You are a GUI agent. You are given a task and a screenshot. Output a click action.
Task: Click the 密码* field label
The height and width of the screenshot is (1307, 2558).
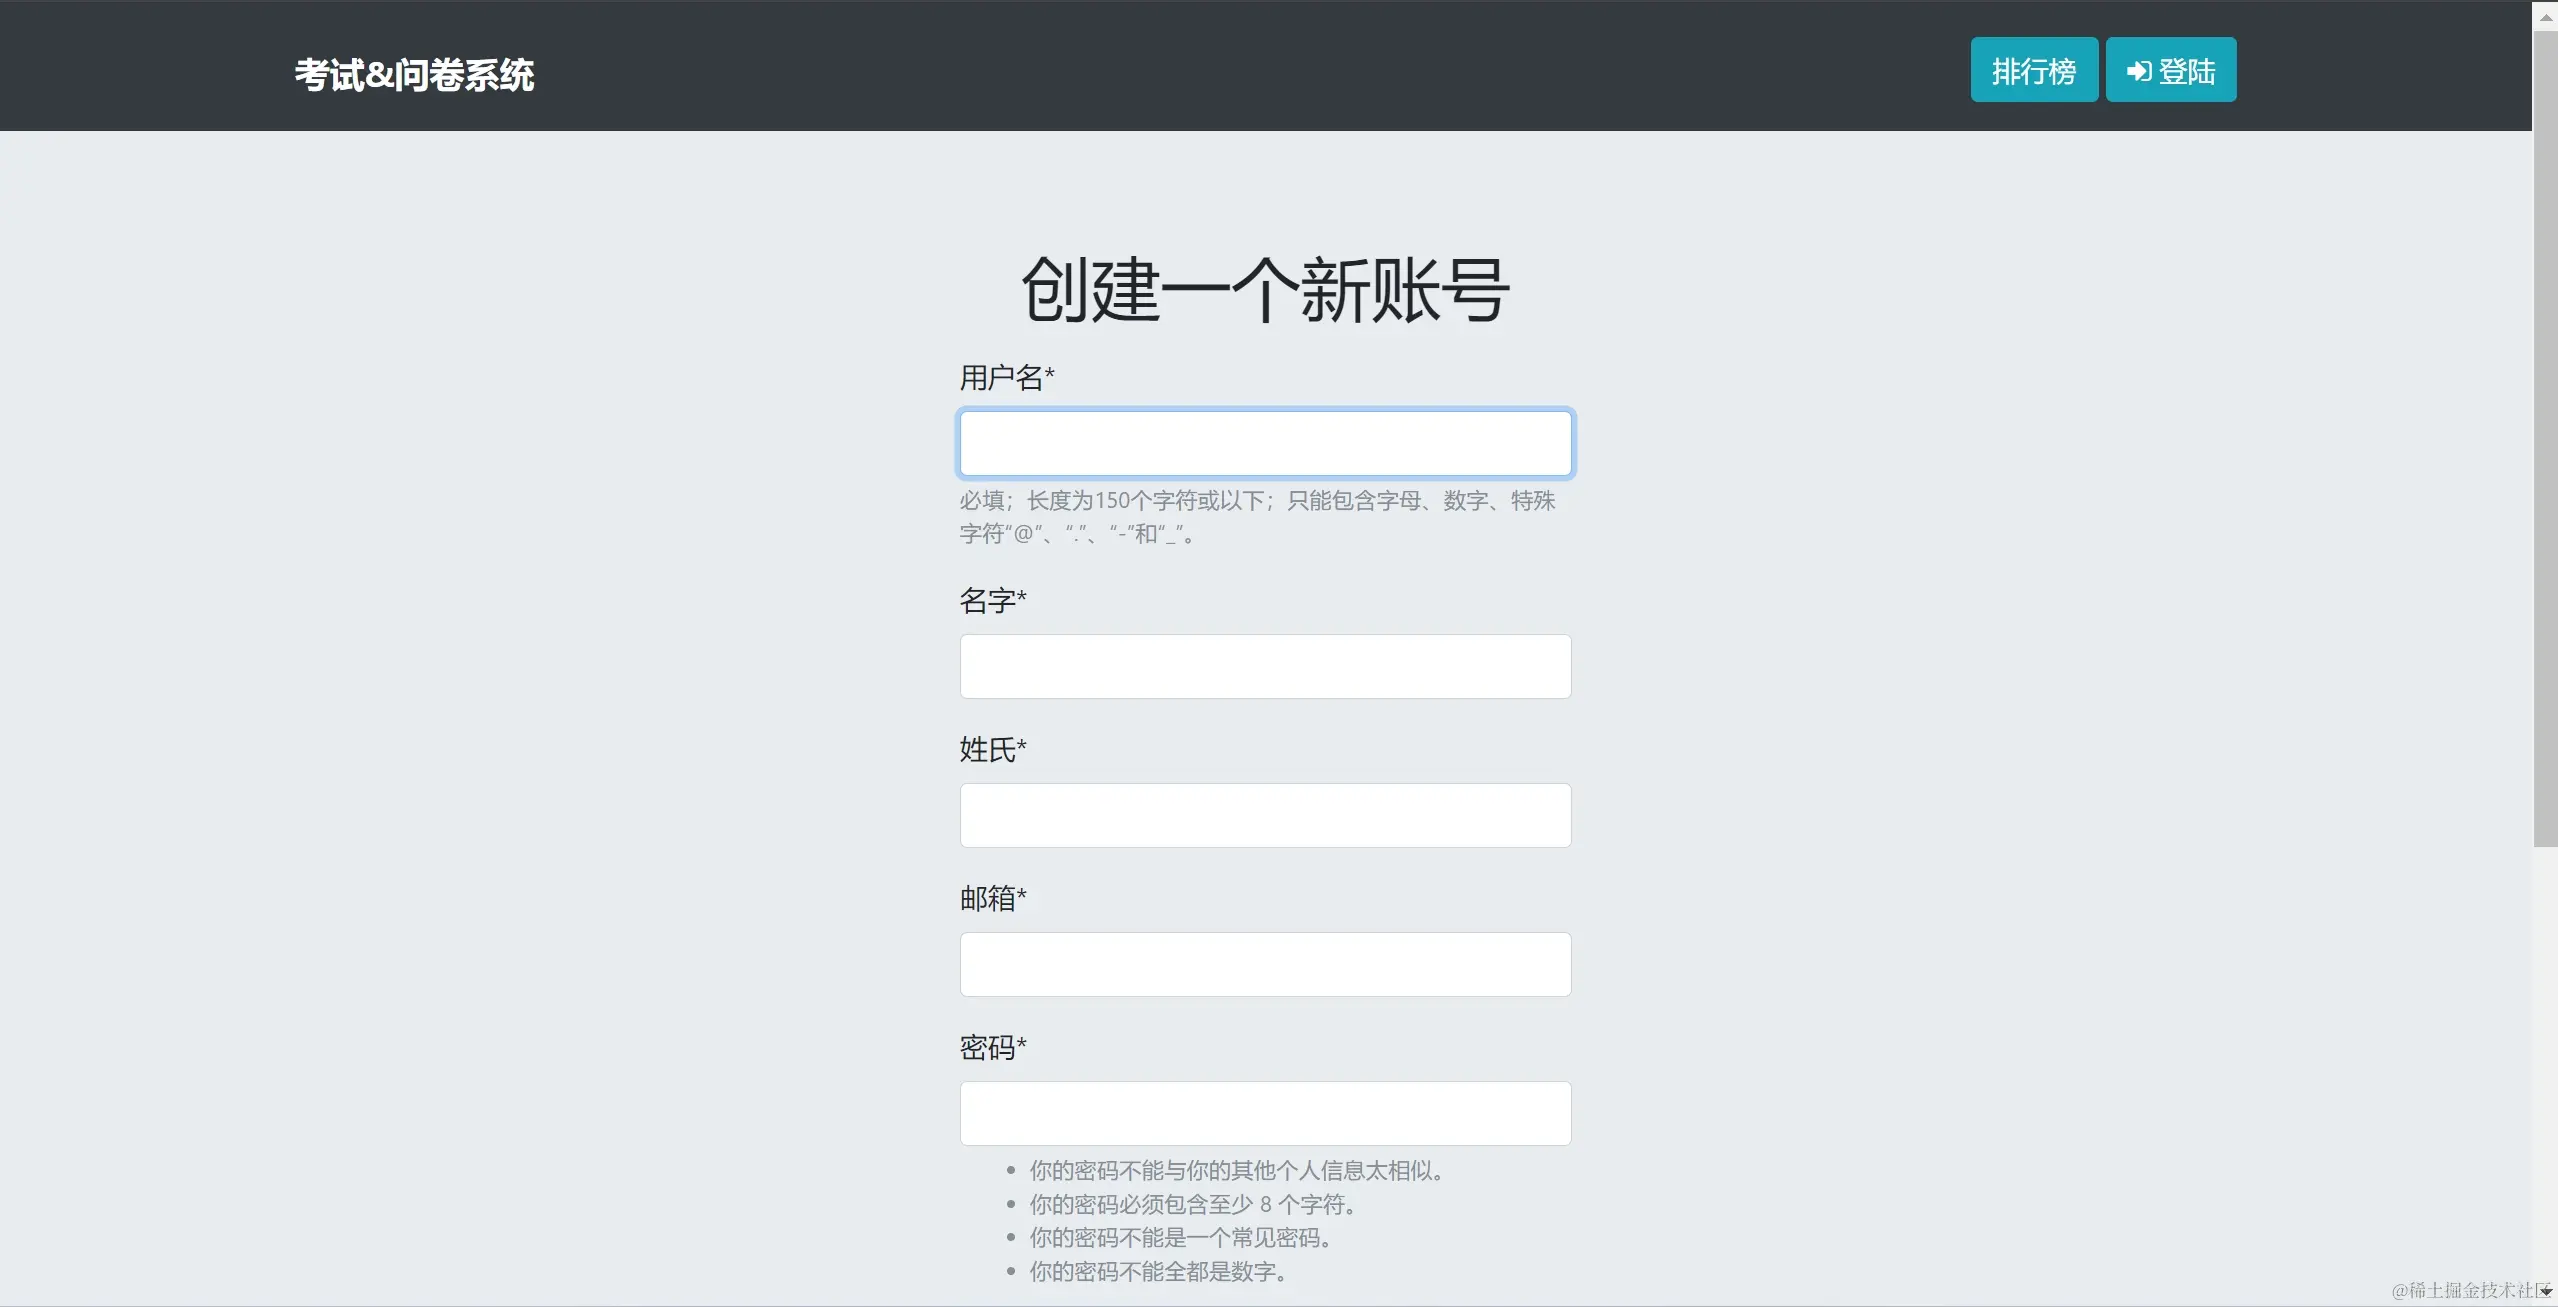point(992,1048)
